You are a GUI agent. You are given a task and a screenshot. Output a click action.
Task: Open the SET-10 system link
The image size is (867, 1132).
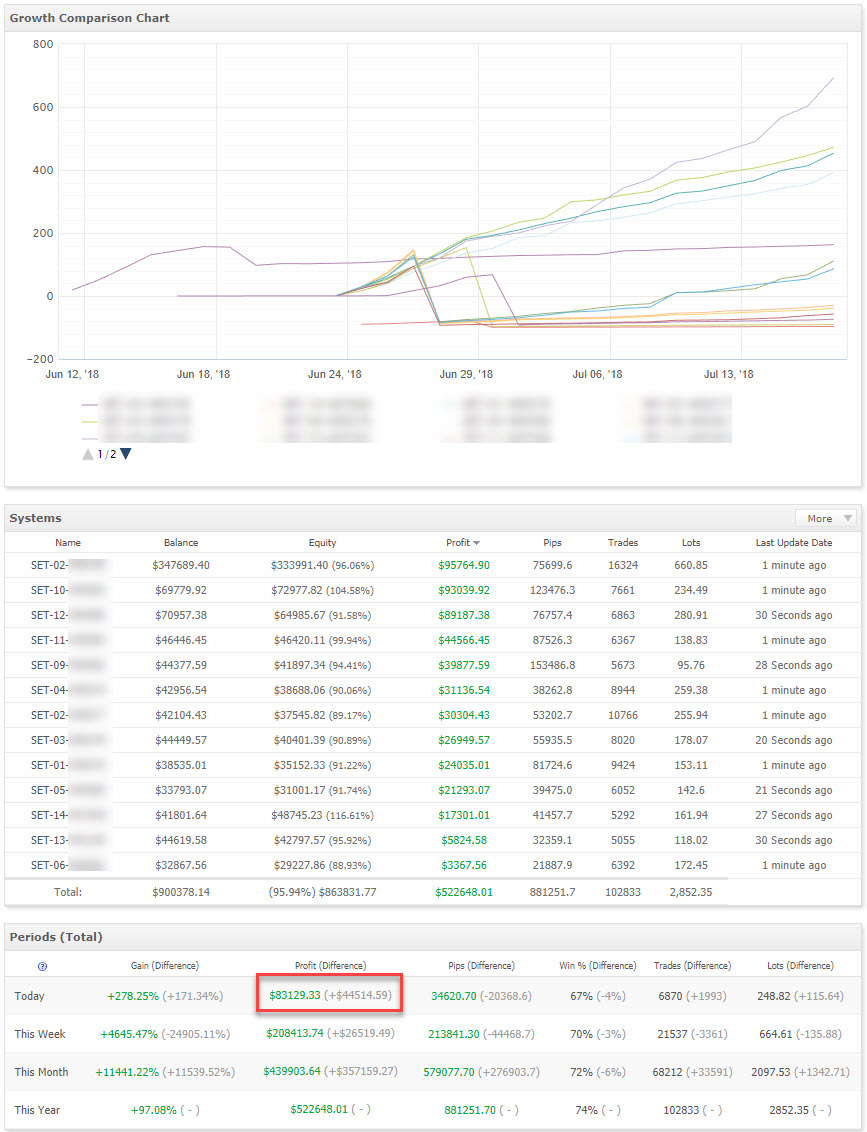coord(69,590)
